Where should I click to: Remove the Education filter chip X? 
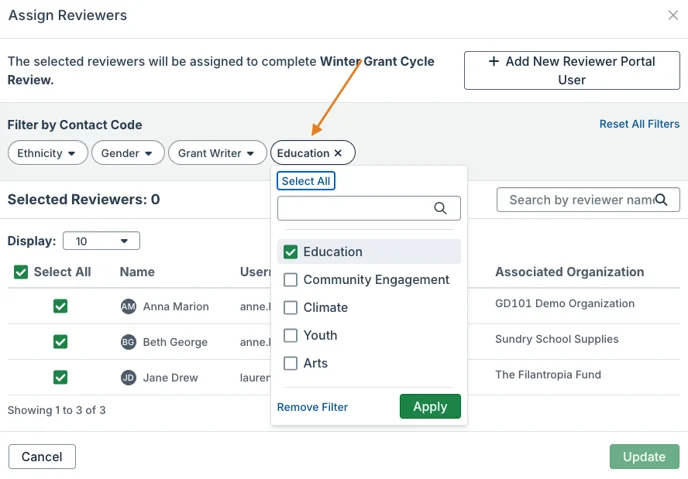point(338,153)
